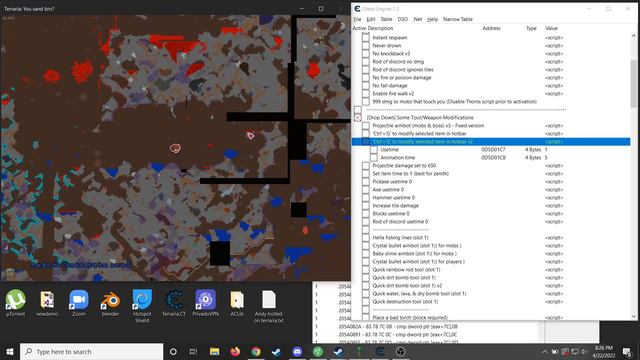Click the Cortana circle on the taskbar
640x360 pixels.
pyautogui.click(x=173, y=351)
